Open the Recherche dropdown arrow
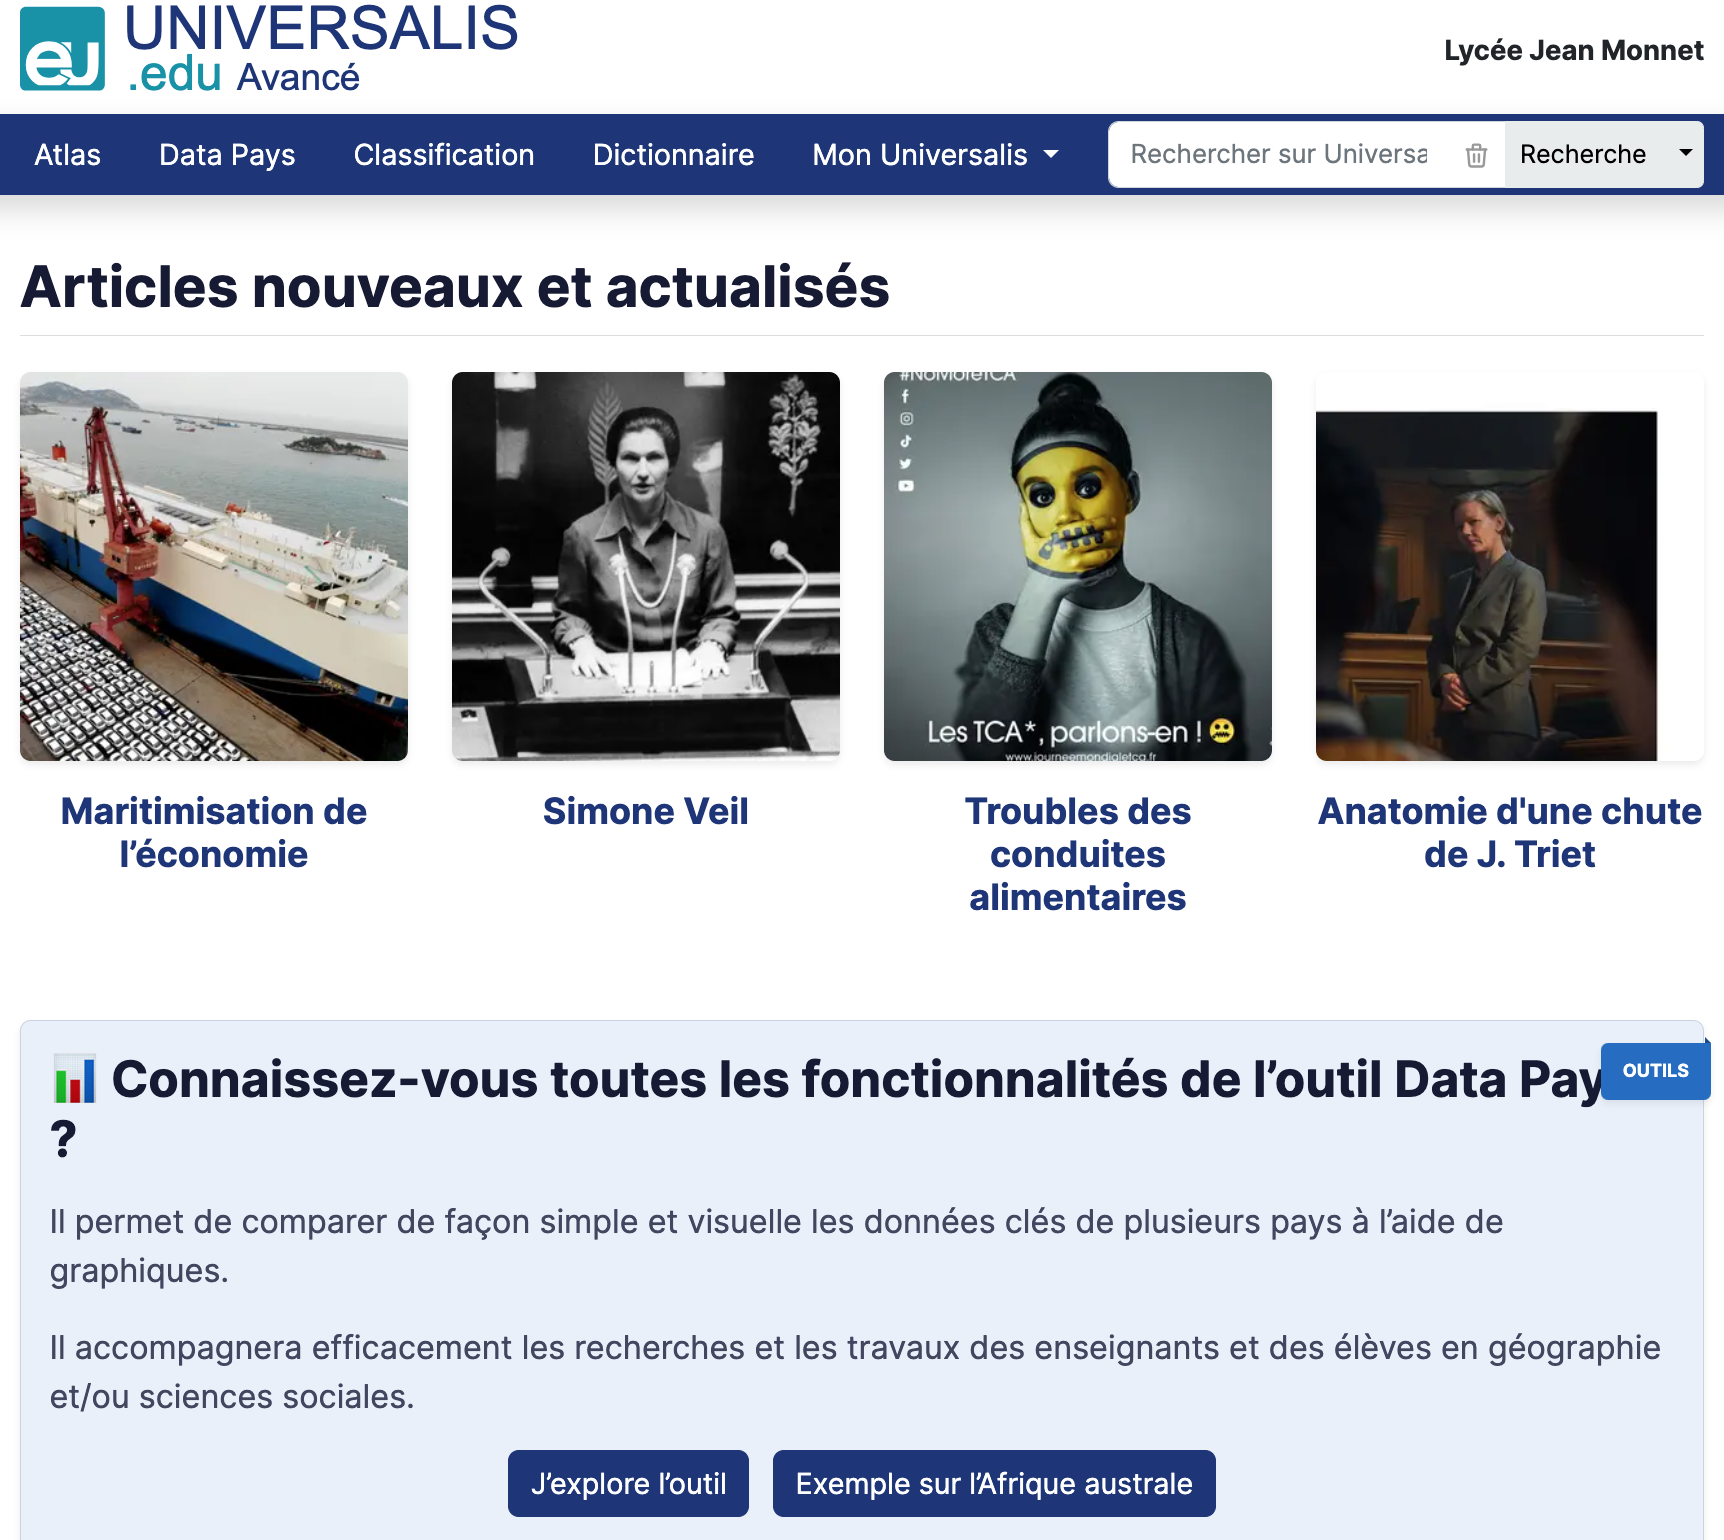The image size is (1724, 1540). click(x=1685, y=153)
